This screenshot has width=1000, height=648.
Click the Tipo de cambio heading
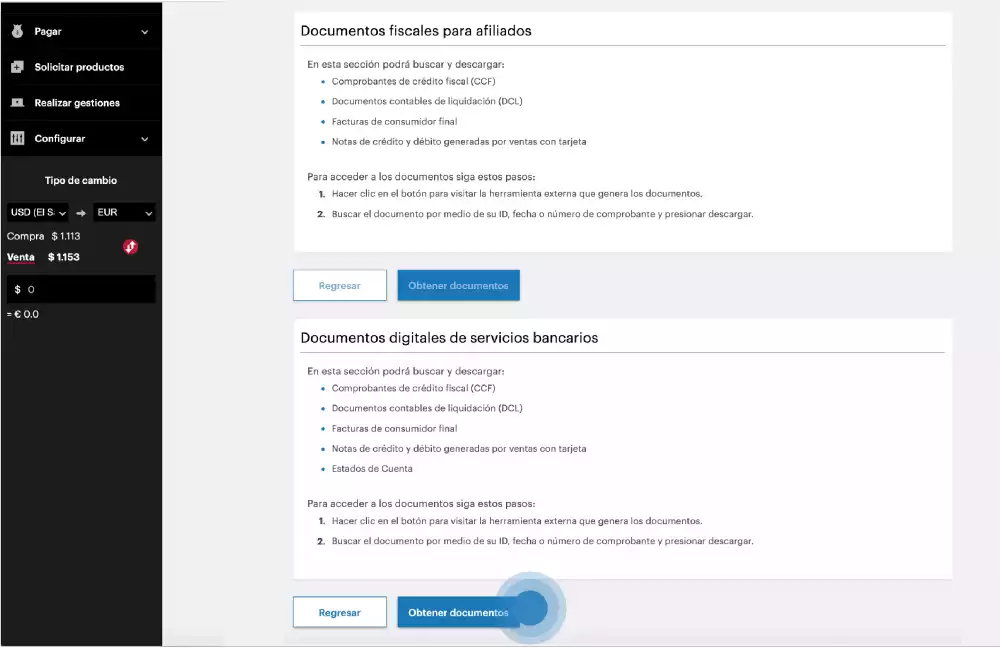tap(81, 181)
